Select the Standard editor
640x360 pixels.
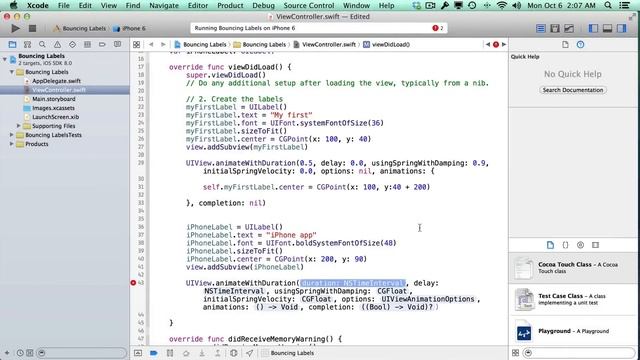point(540,28)
